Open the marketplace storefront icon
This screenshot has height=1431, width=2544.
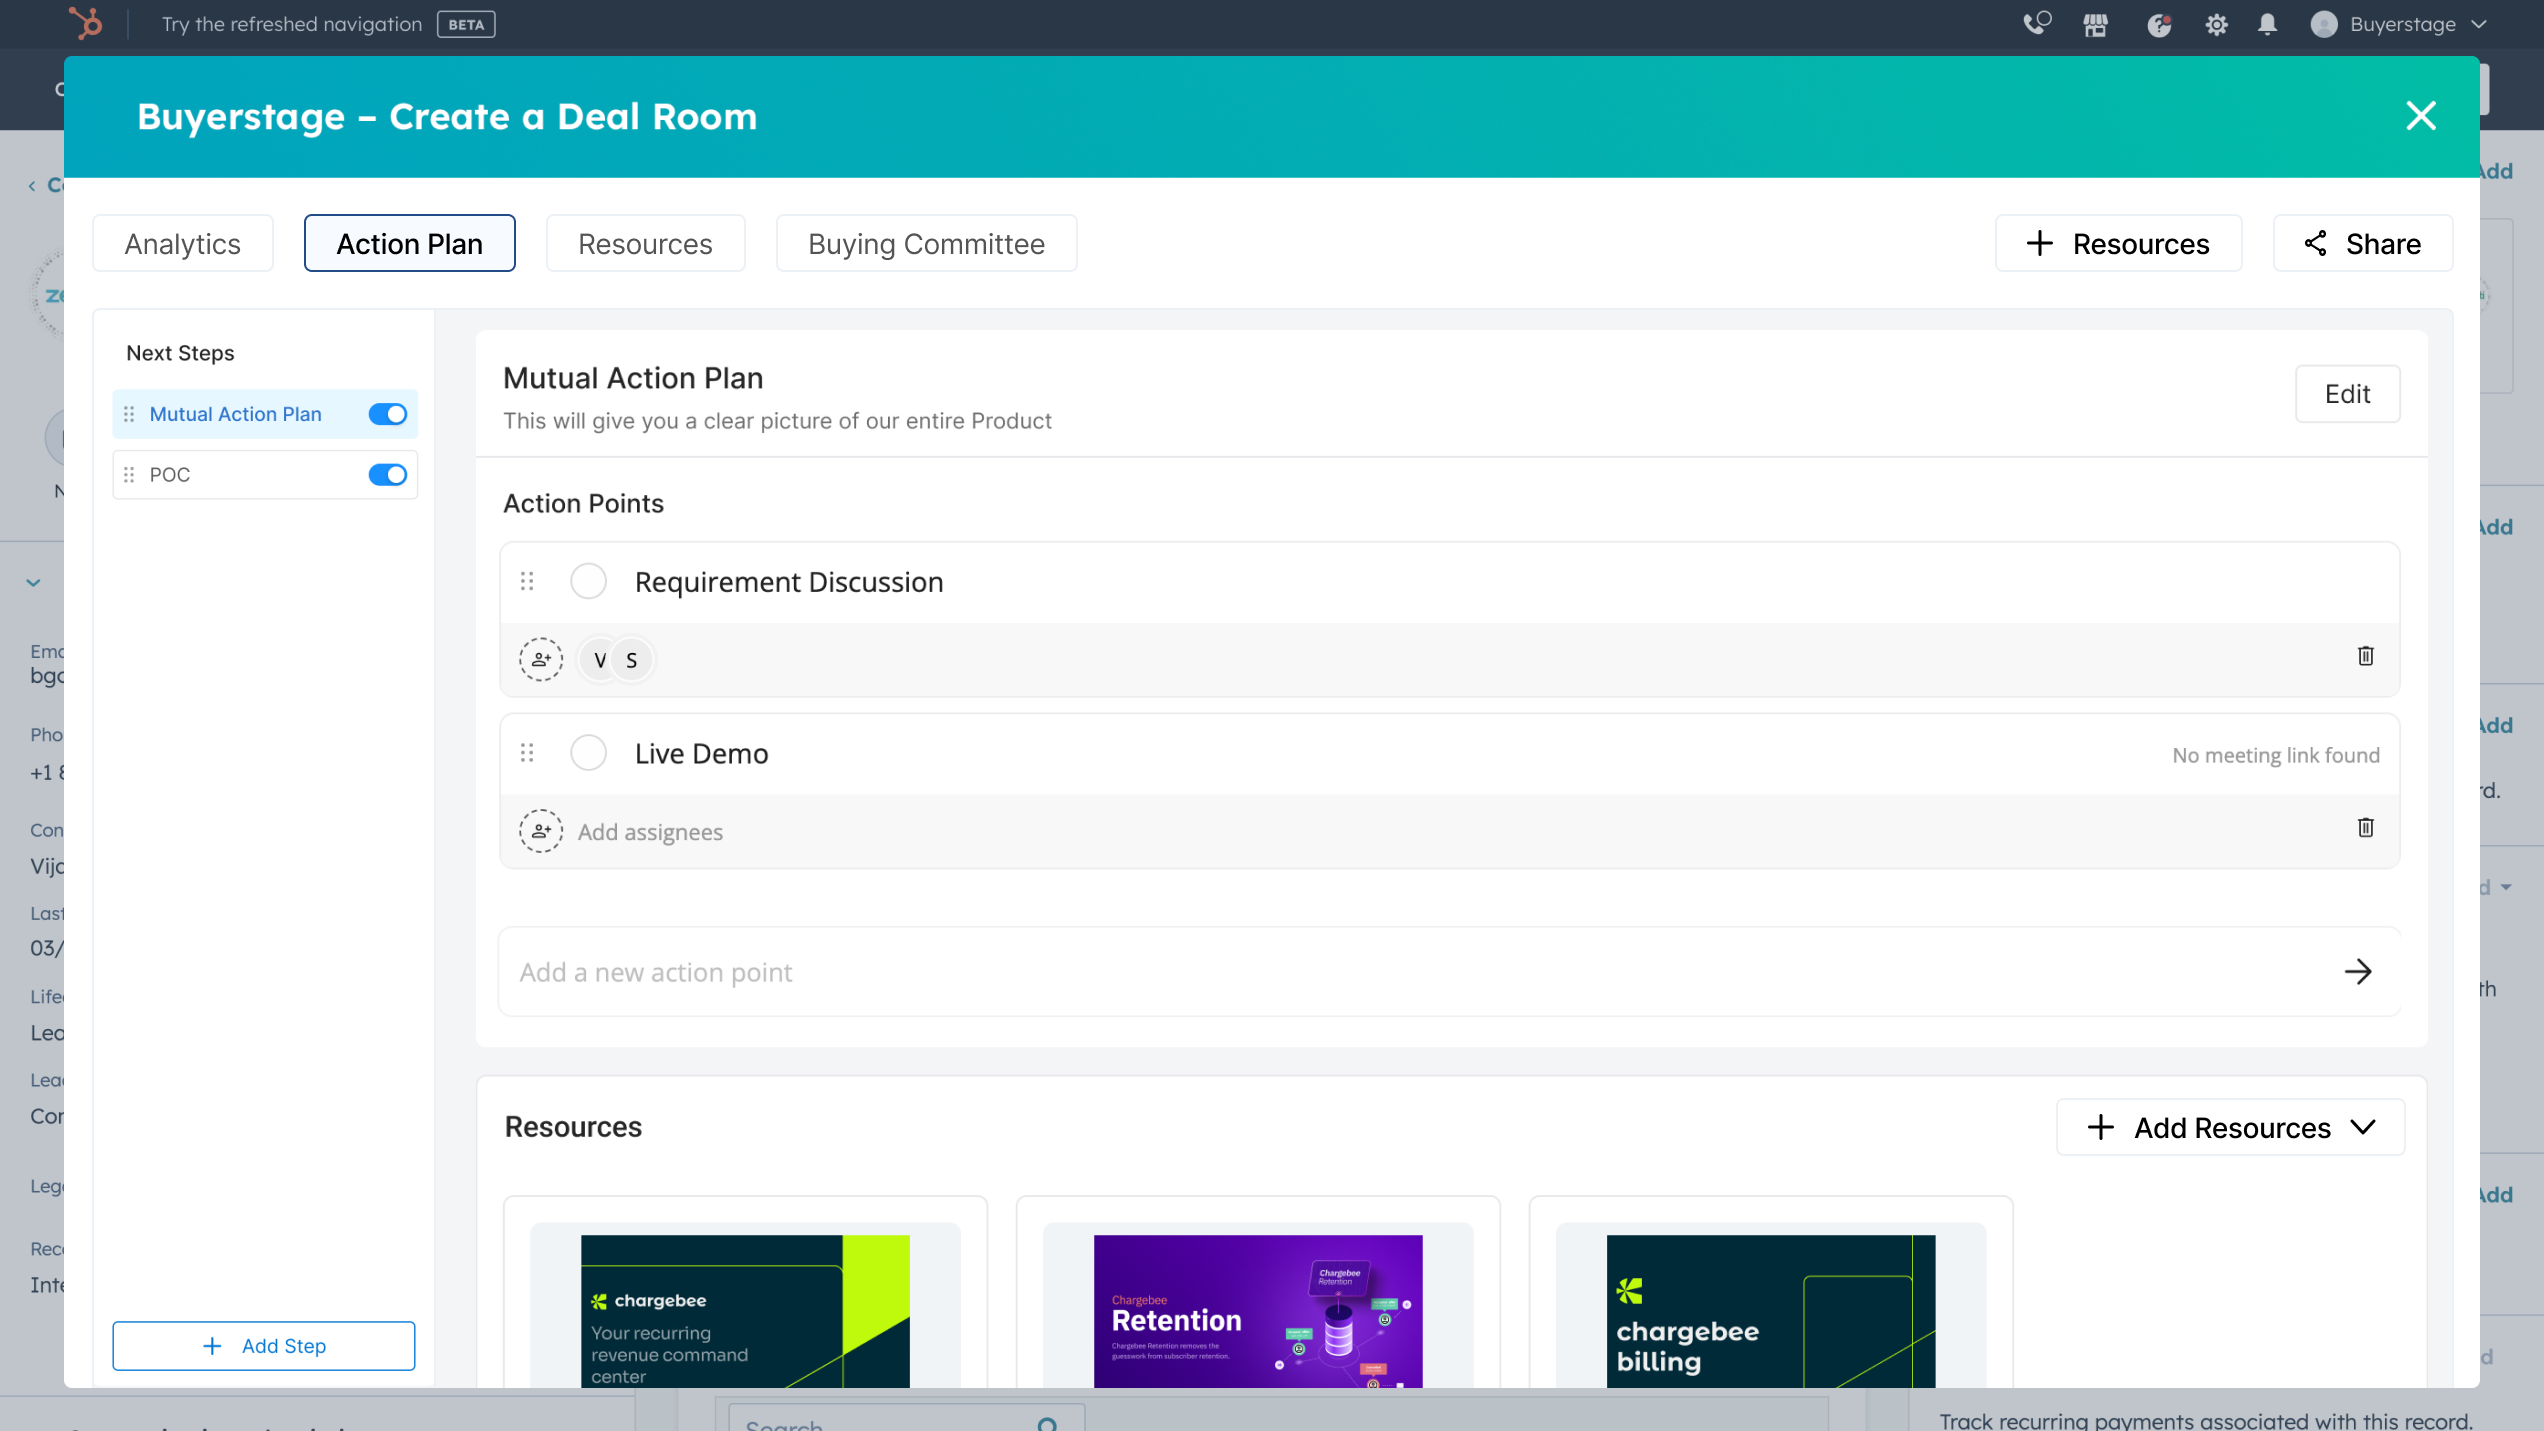pyautogui.click(x=2095, y=25)
